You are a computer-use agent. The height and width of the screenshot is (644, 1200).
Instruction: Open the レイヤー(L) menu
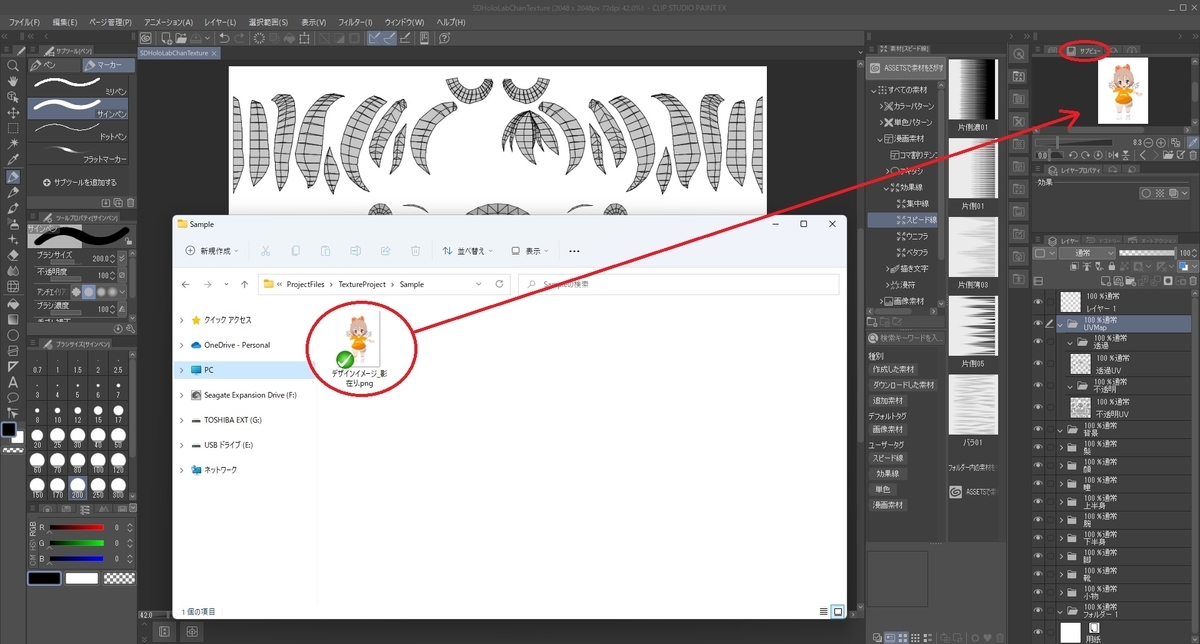pyautogui.click(x=219, y=21)
